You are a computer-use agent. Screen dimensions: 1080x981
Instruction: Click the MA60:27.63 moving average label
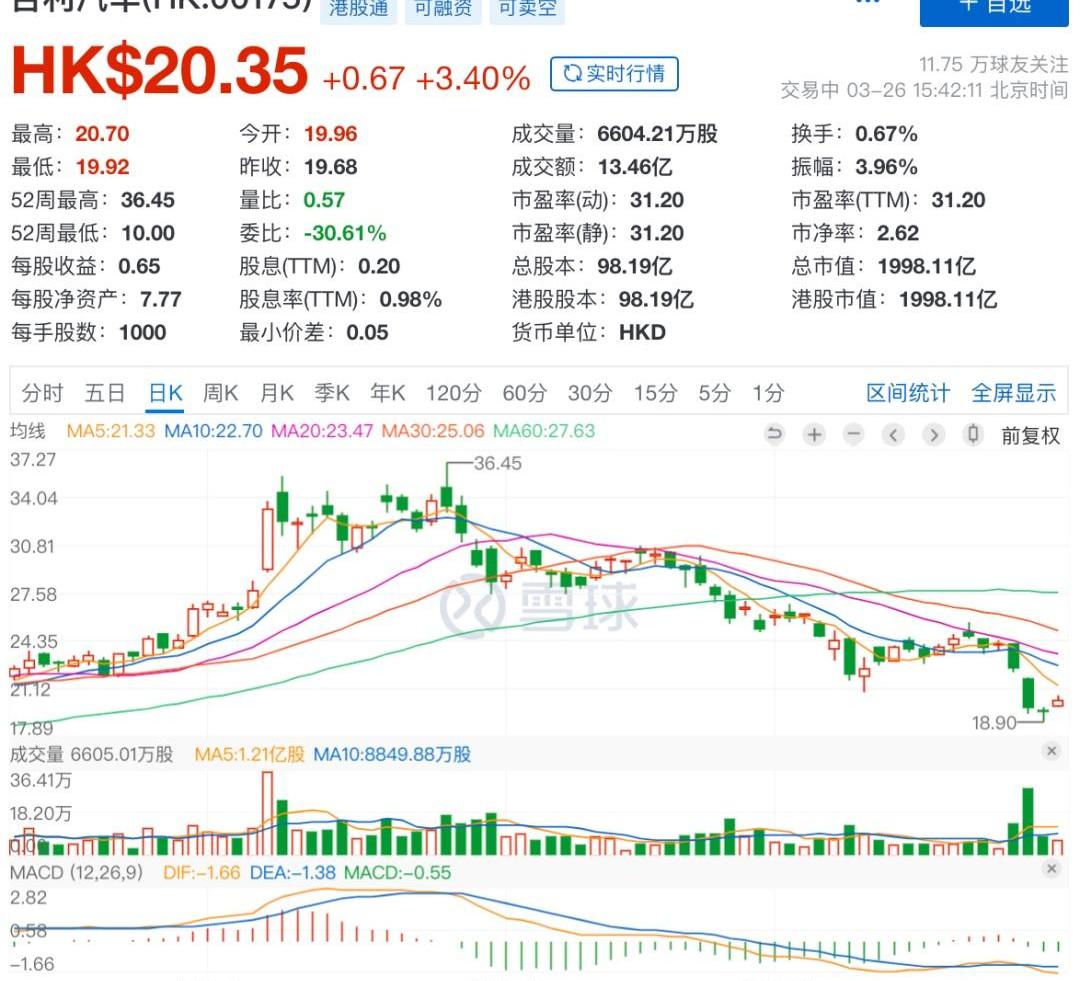point(543,431)
